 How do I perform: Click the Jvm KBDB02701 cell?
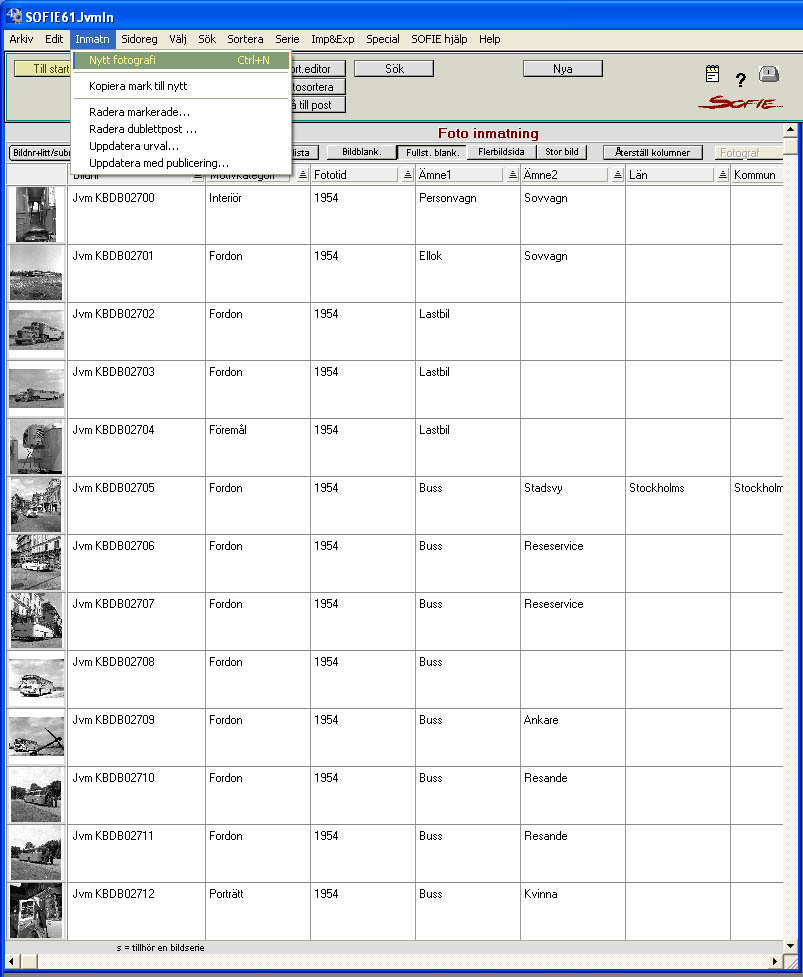[x=136, y=274]
